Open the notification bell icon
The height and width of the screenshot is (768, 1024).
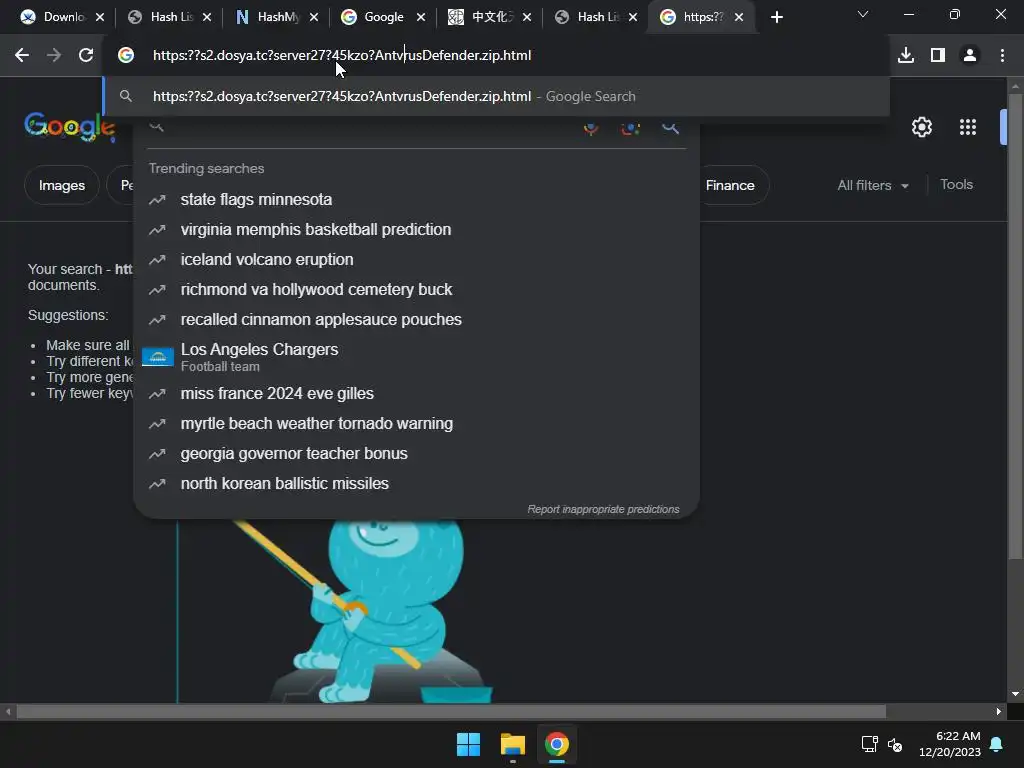click(x=997, y=744)
